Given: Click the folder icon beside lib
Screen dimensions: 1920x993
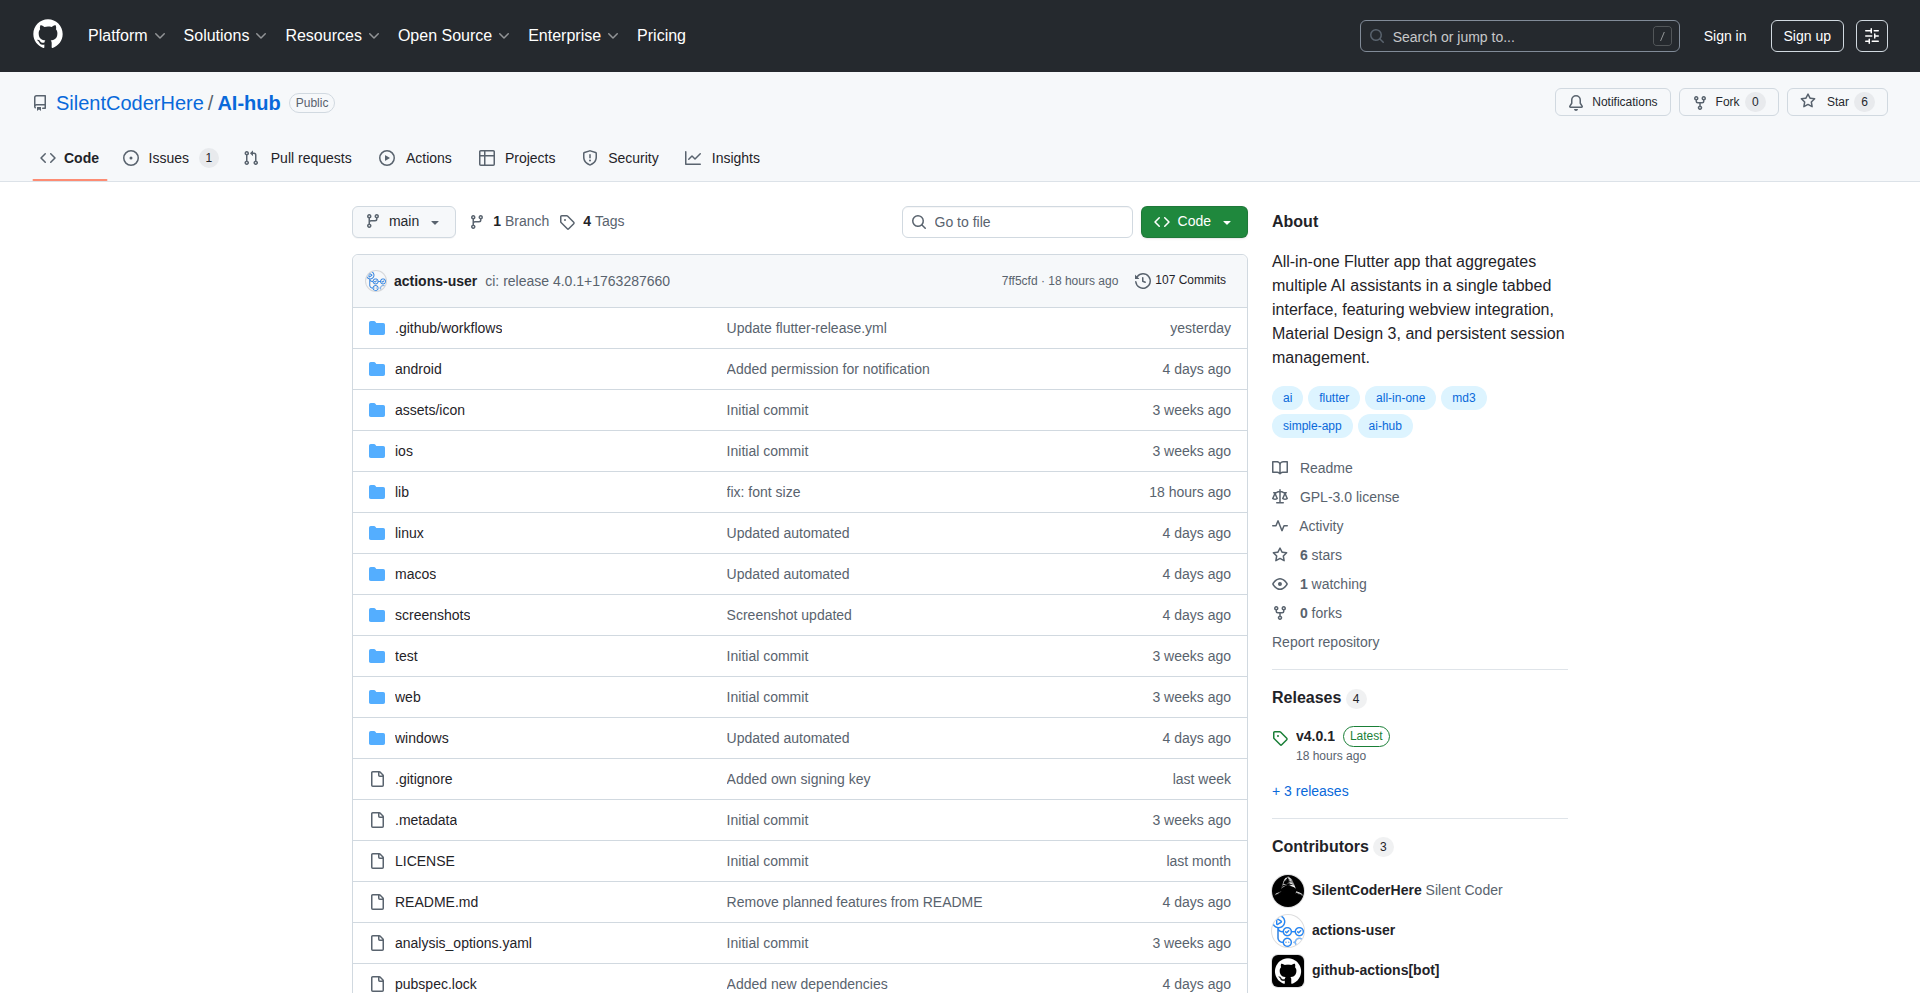Looking at the screenshot, I should pyautogui.click(x=377, y=492).
